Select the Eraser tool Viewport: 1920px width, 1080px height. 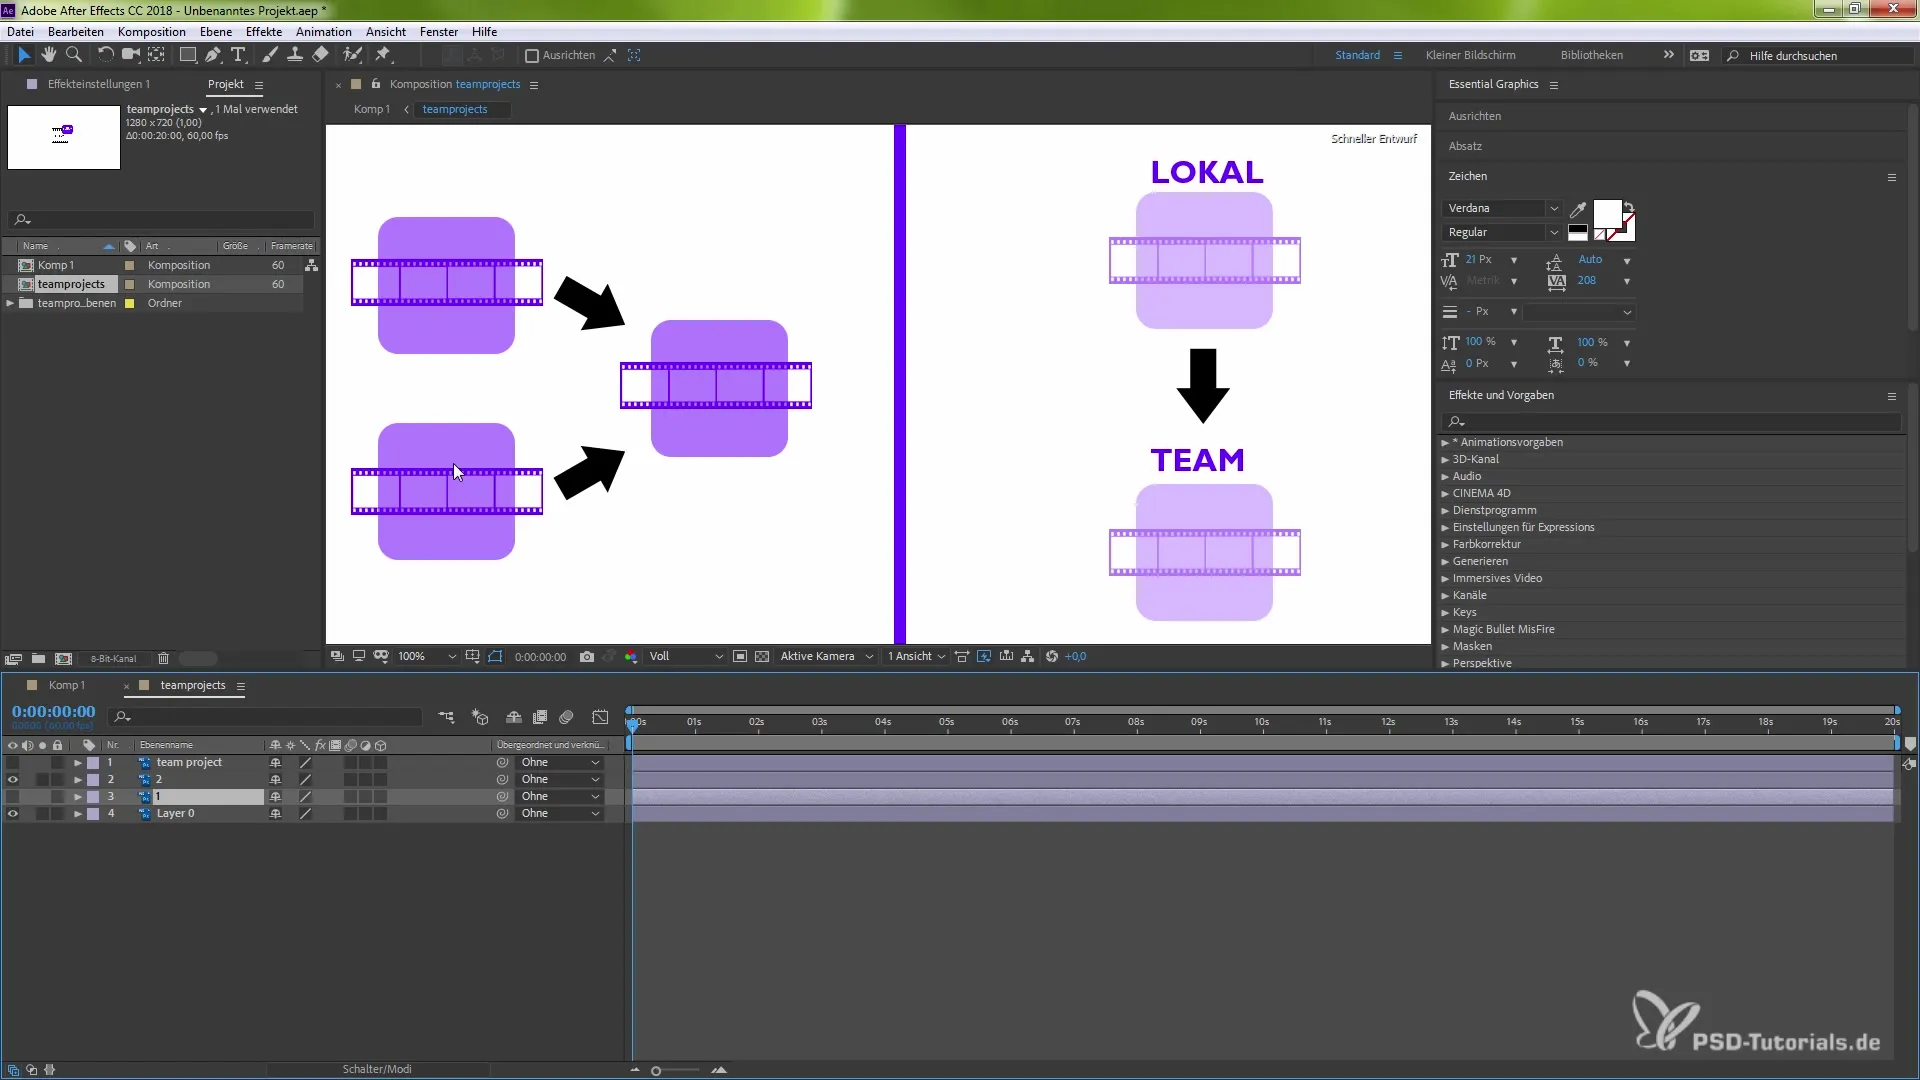(x=321, y=55)
